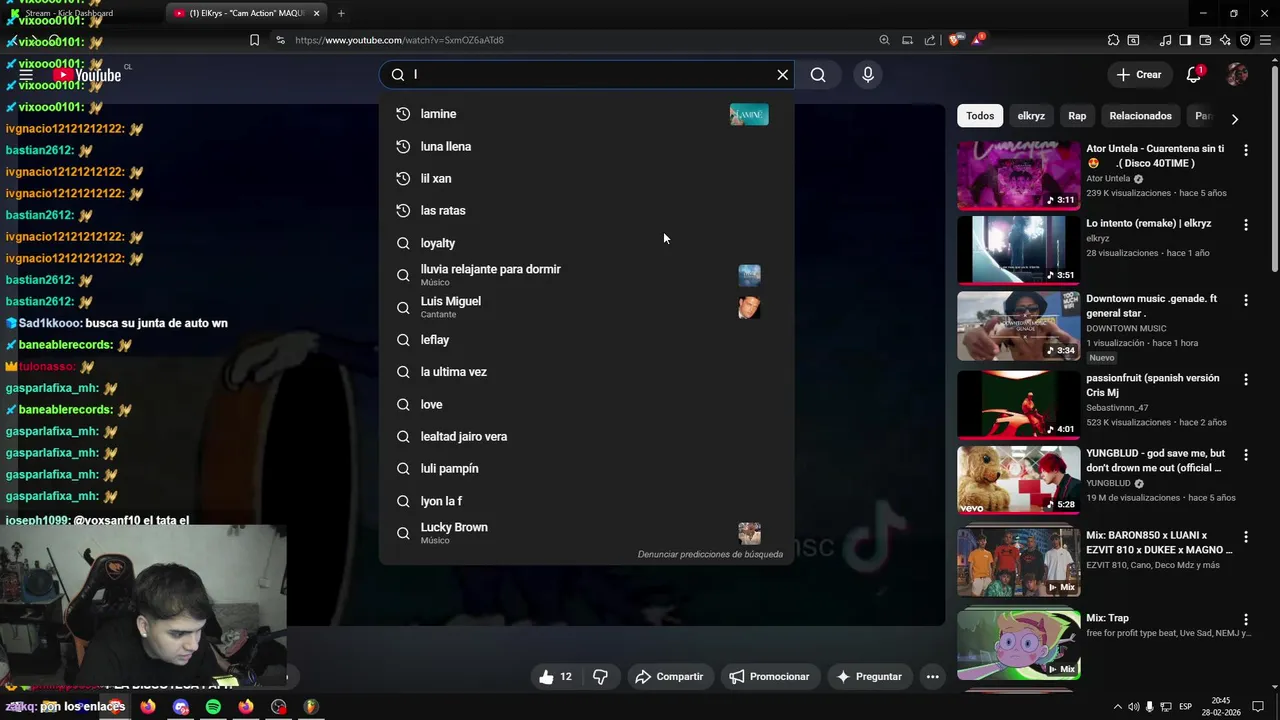Start voice search with the microphone

point(868,75)
